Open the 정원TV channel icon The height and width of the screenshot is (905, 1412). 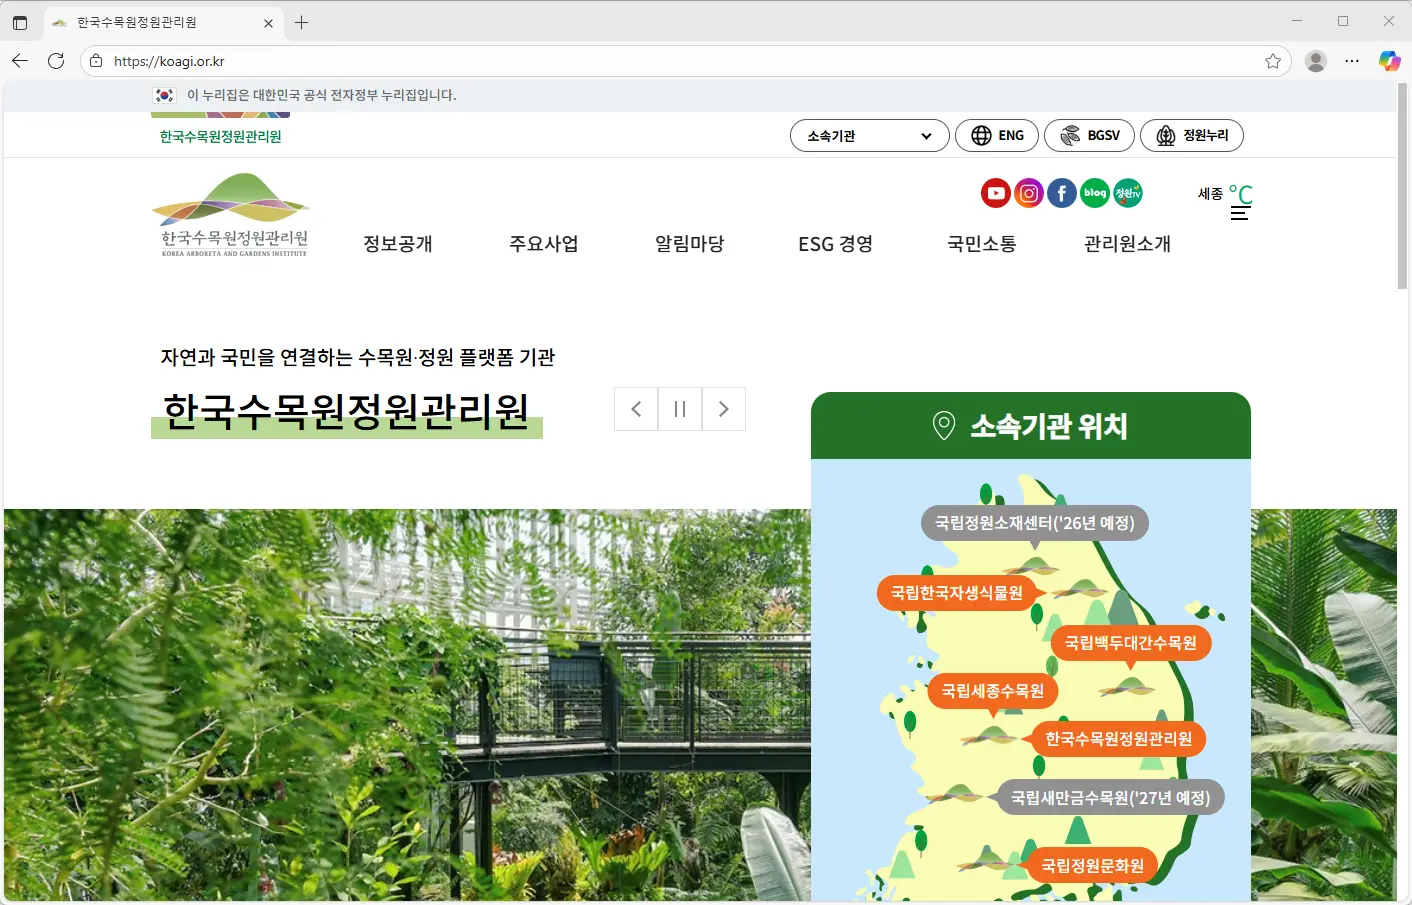click(1127, 193)
